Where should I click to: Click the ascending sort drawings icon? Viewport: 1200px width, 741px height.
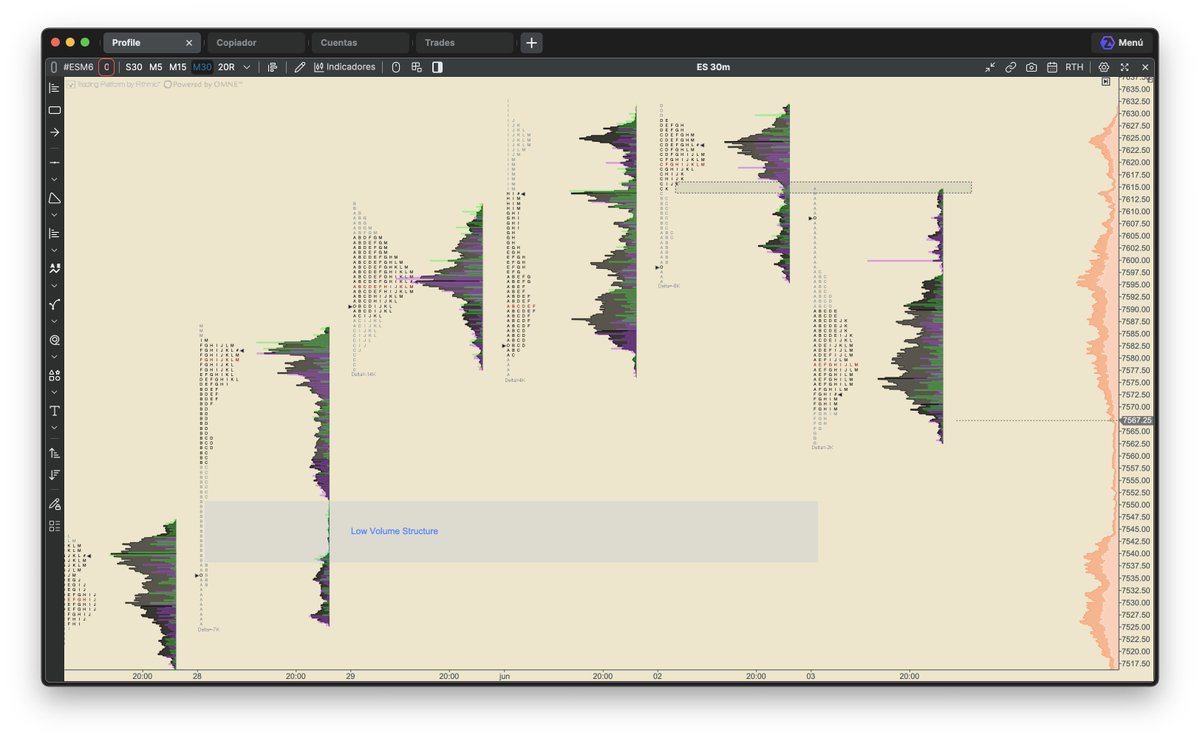[54, 453]
